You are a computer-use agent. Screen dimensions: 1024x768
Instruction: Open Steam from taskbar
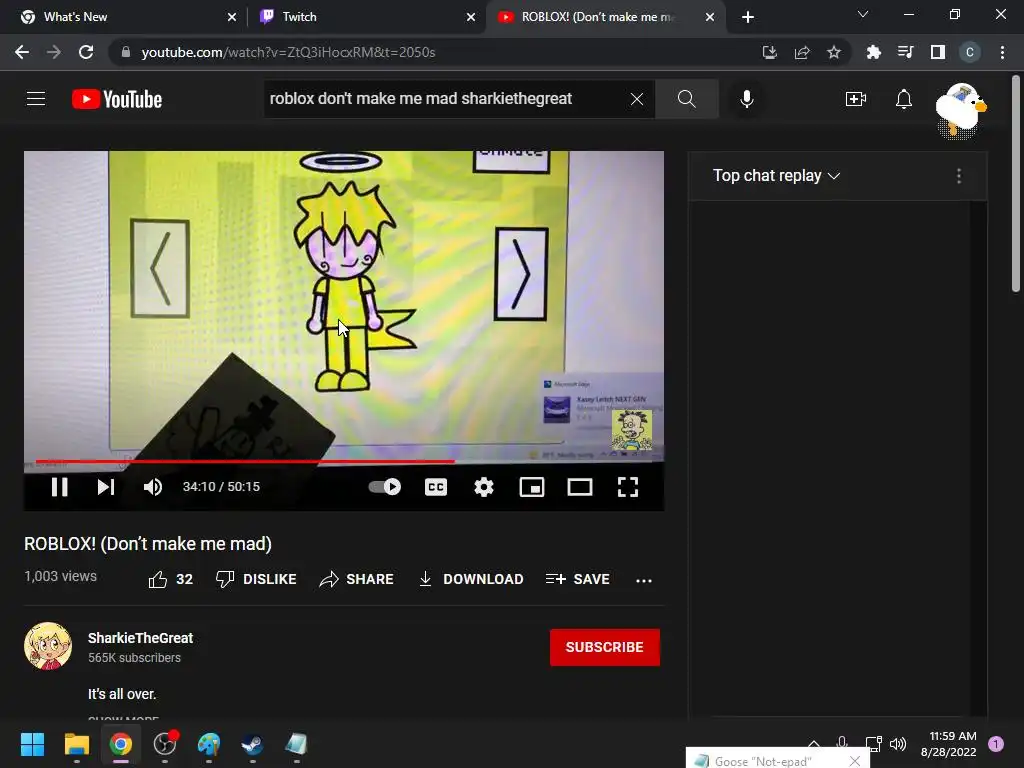pyautogui.click(x=252, y=744)
